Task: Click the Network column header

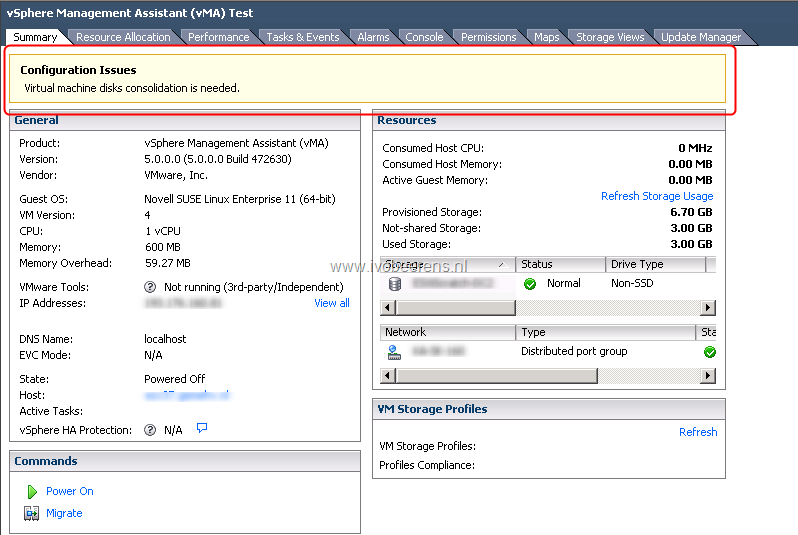Action: point(448,332)
